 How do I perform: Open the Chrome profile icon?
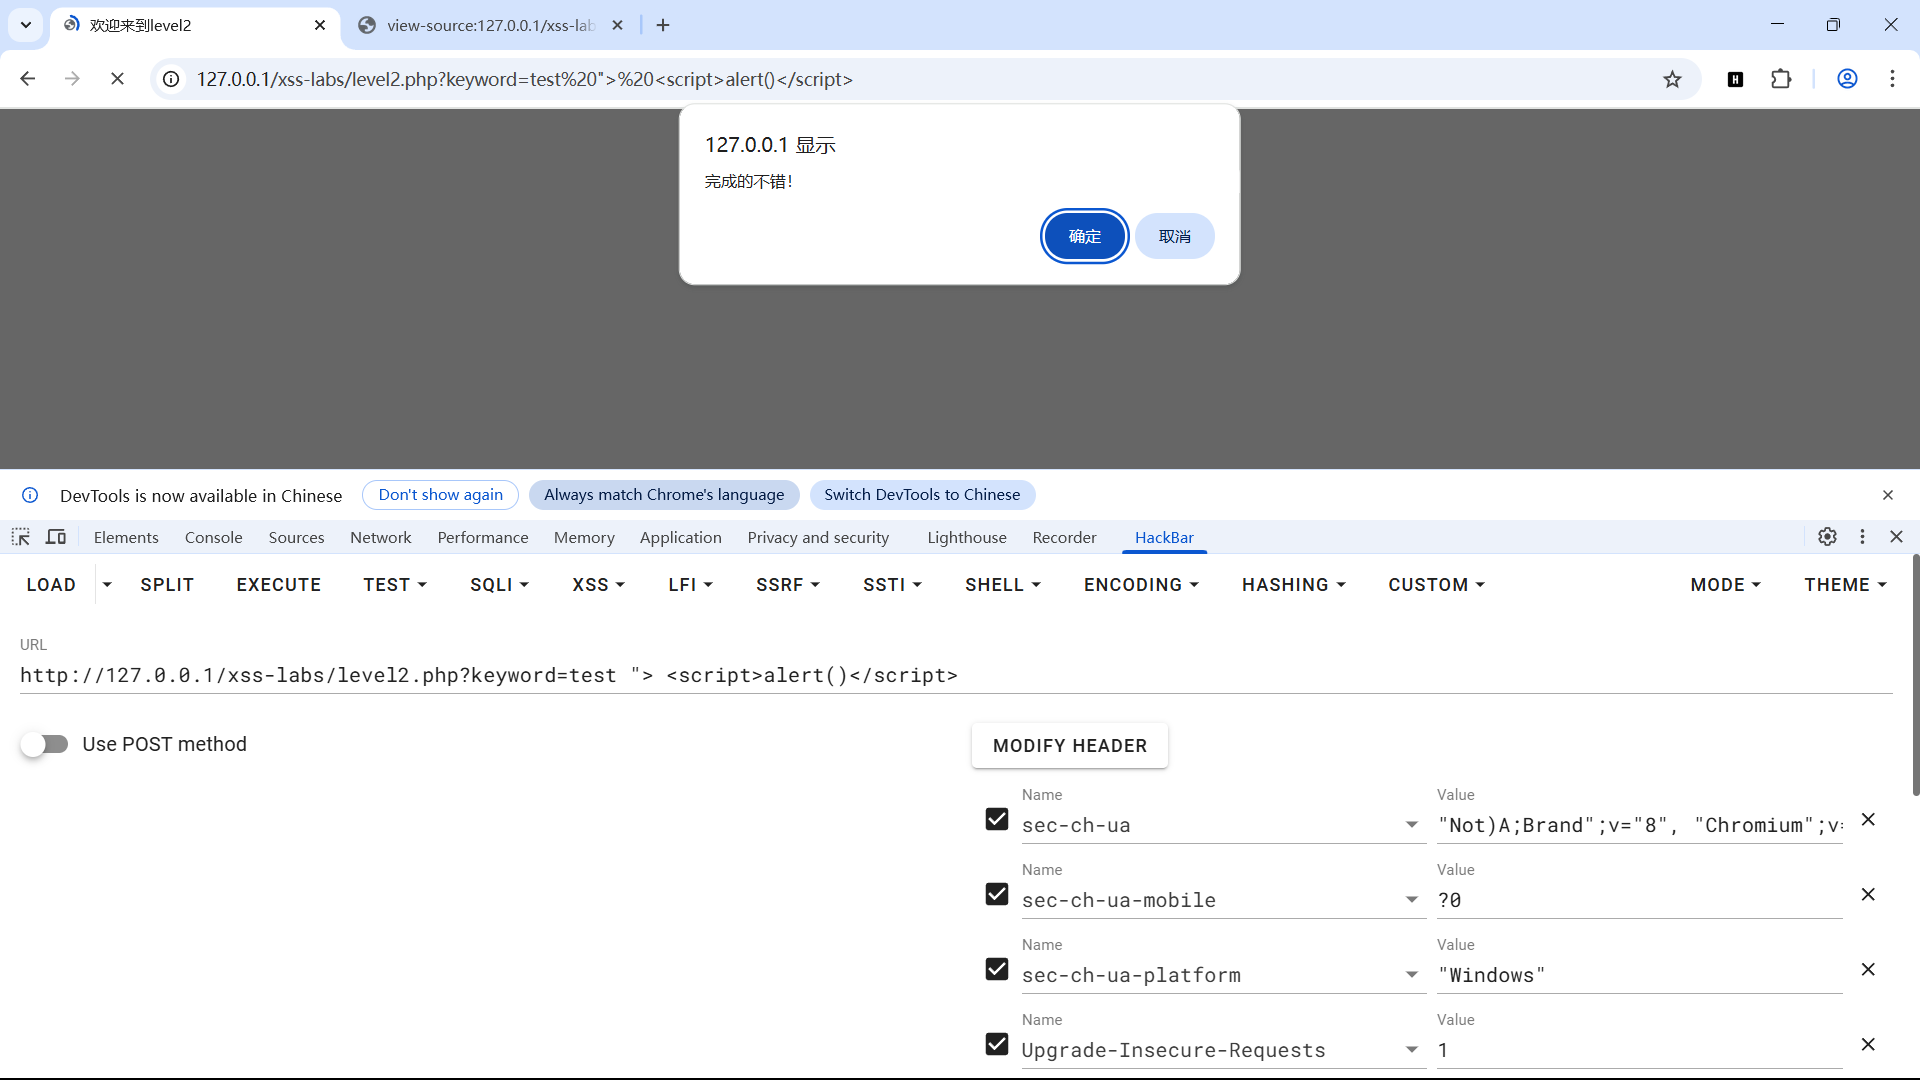click(1847, 79)
